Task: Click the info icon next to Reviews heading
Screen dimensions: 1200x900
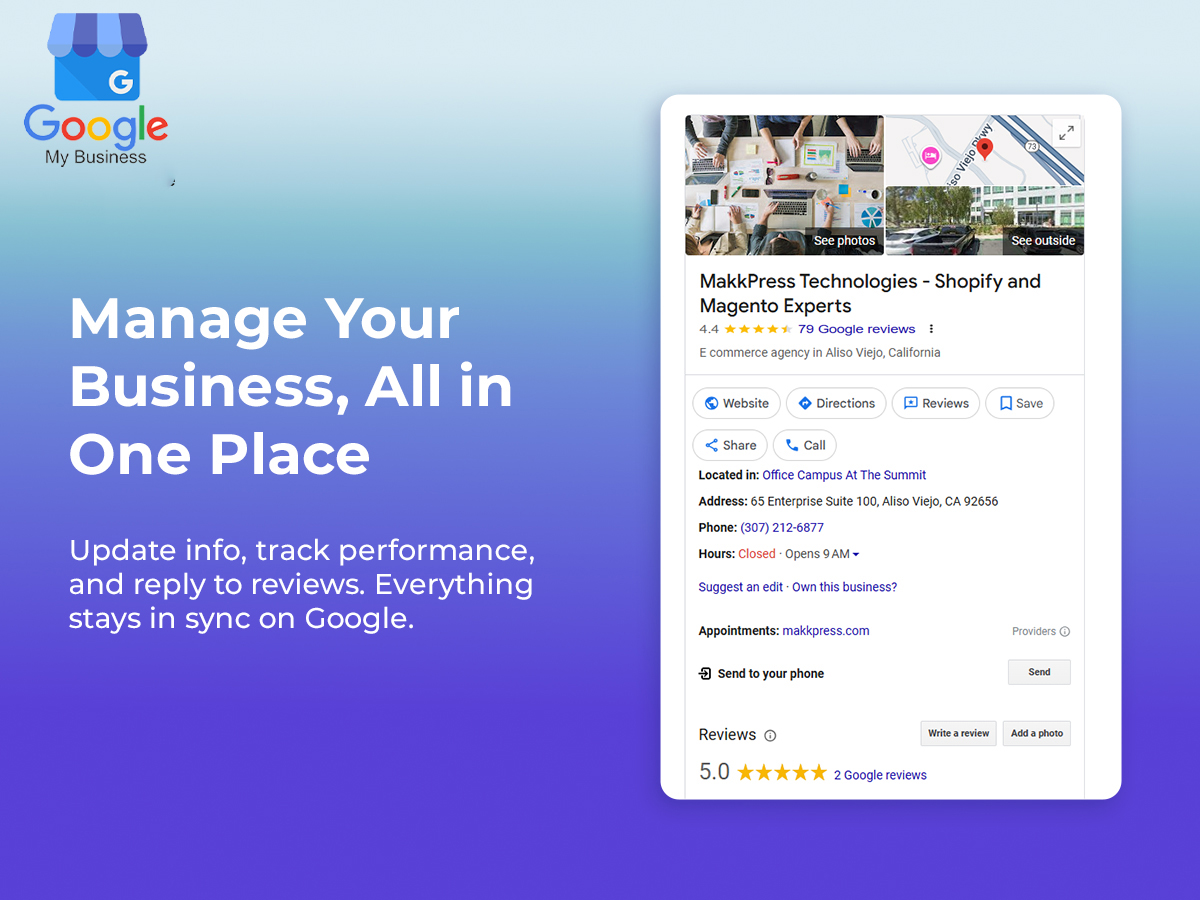Action: coord(770,736)
